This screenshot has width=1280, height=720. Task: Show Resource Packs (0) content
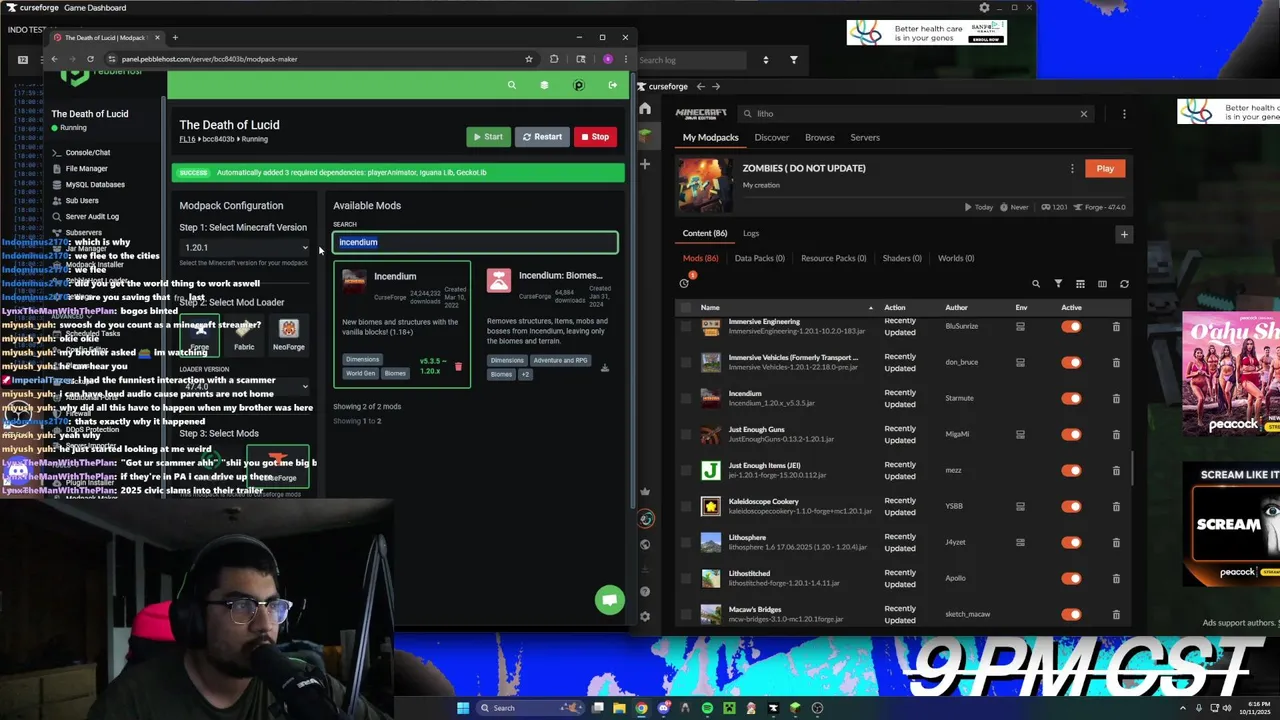pos(833,259)
